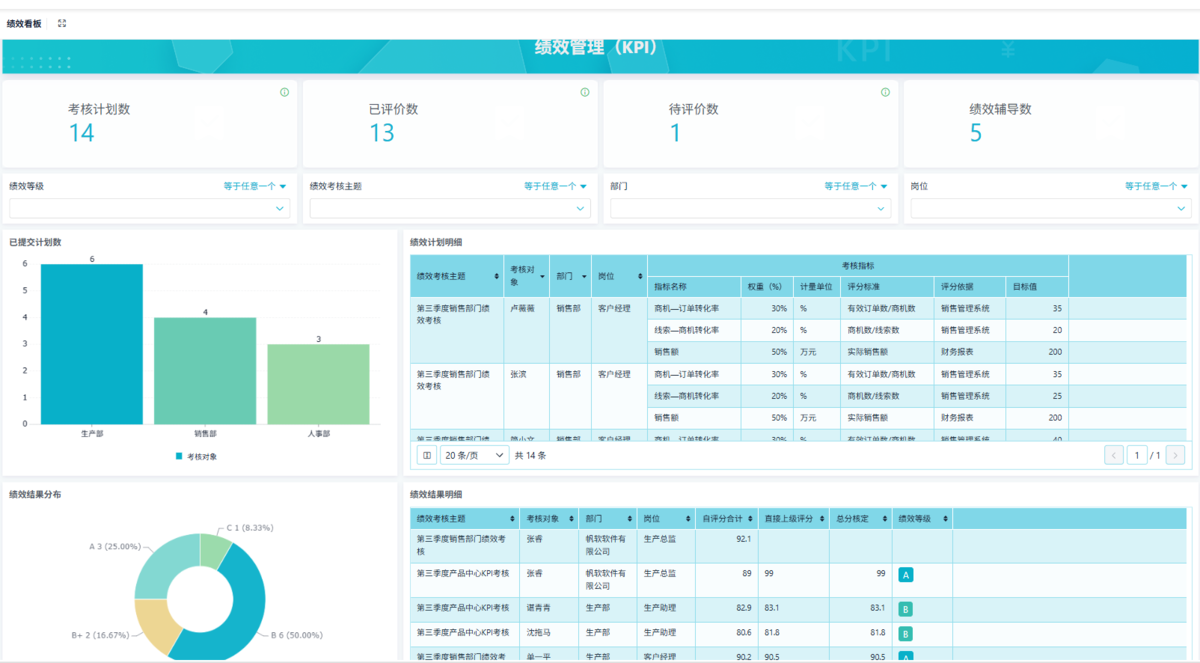
Task: Open the 等于任意一个 operator for 部门
Action: (x=856, y=186)
